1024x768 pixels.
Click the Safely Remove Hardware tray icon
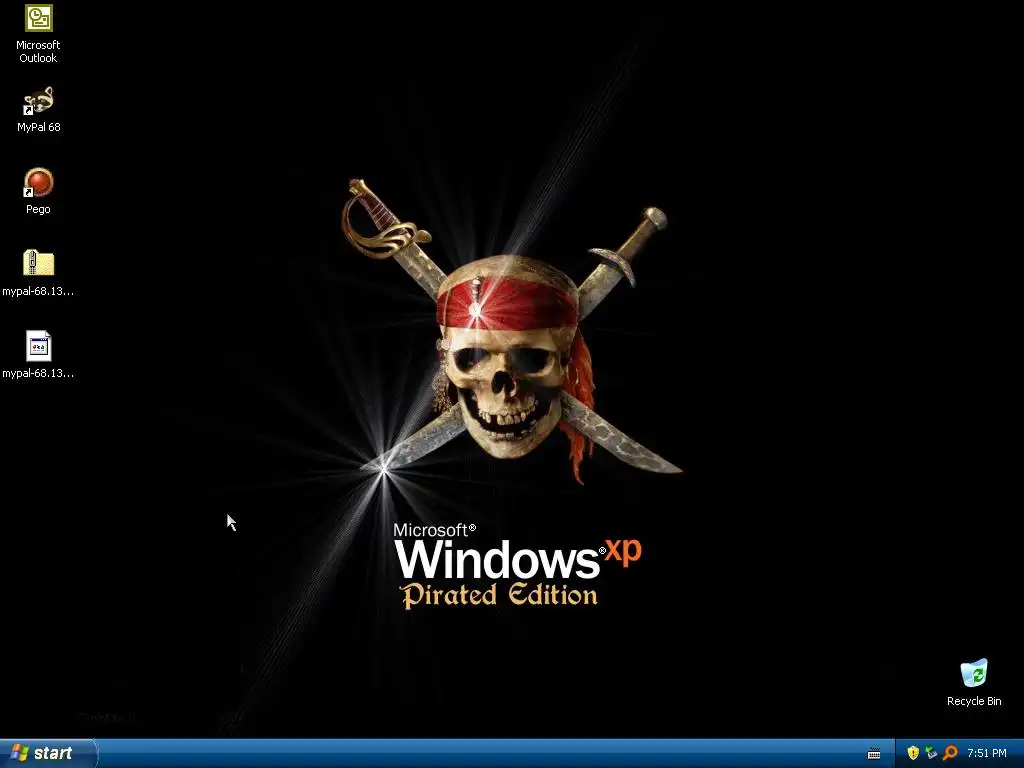coord(931,753)
